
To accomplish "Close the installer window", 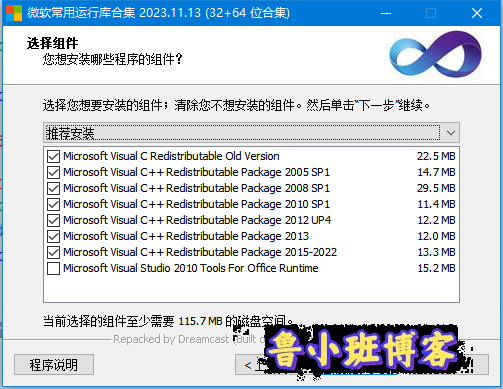I will [x=477, y=13].
